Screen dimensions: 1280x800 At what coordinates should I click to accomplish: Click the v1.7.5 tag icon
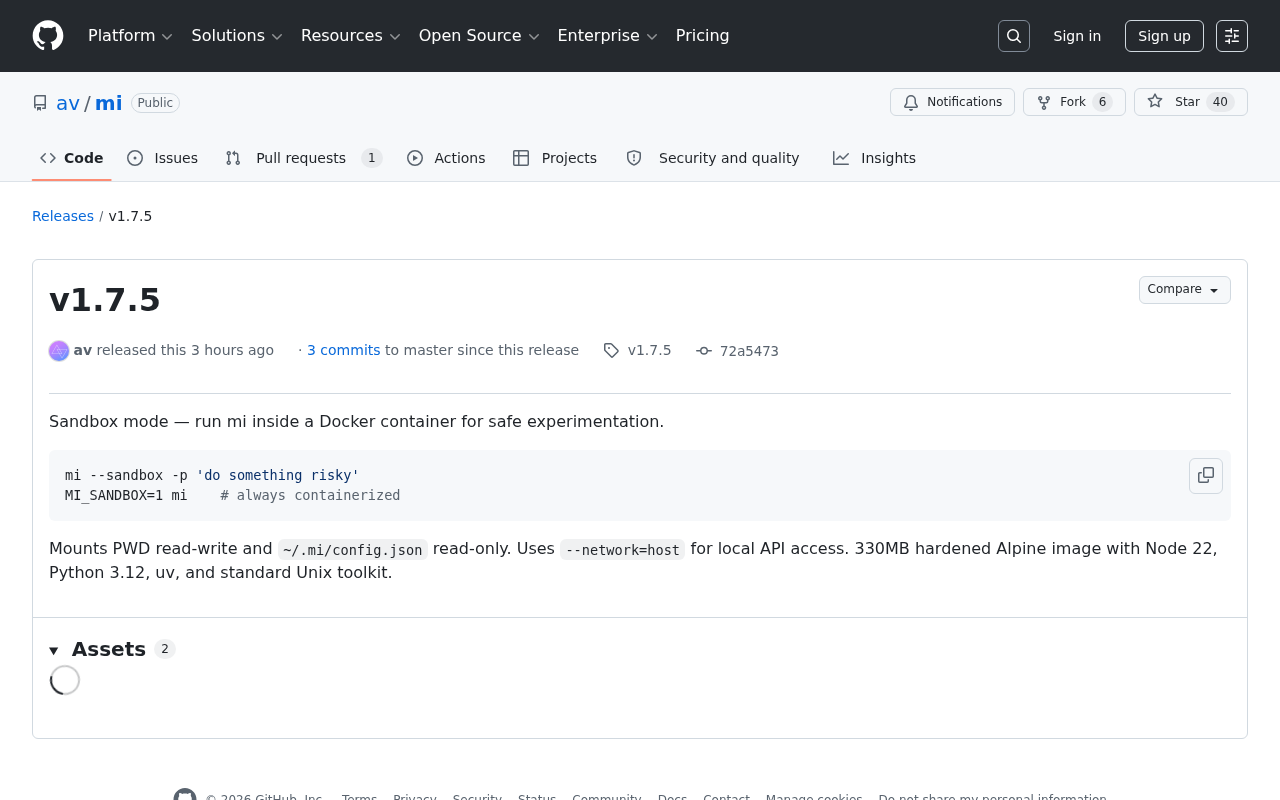coord(611,351)
